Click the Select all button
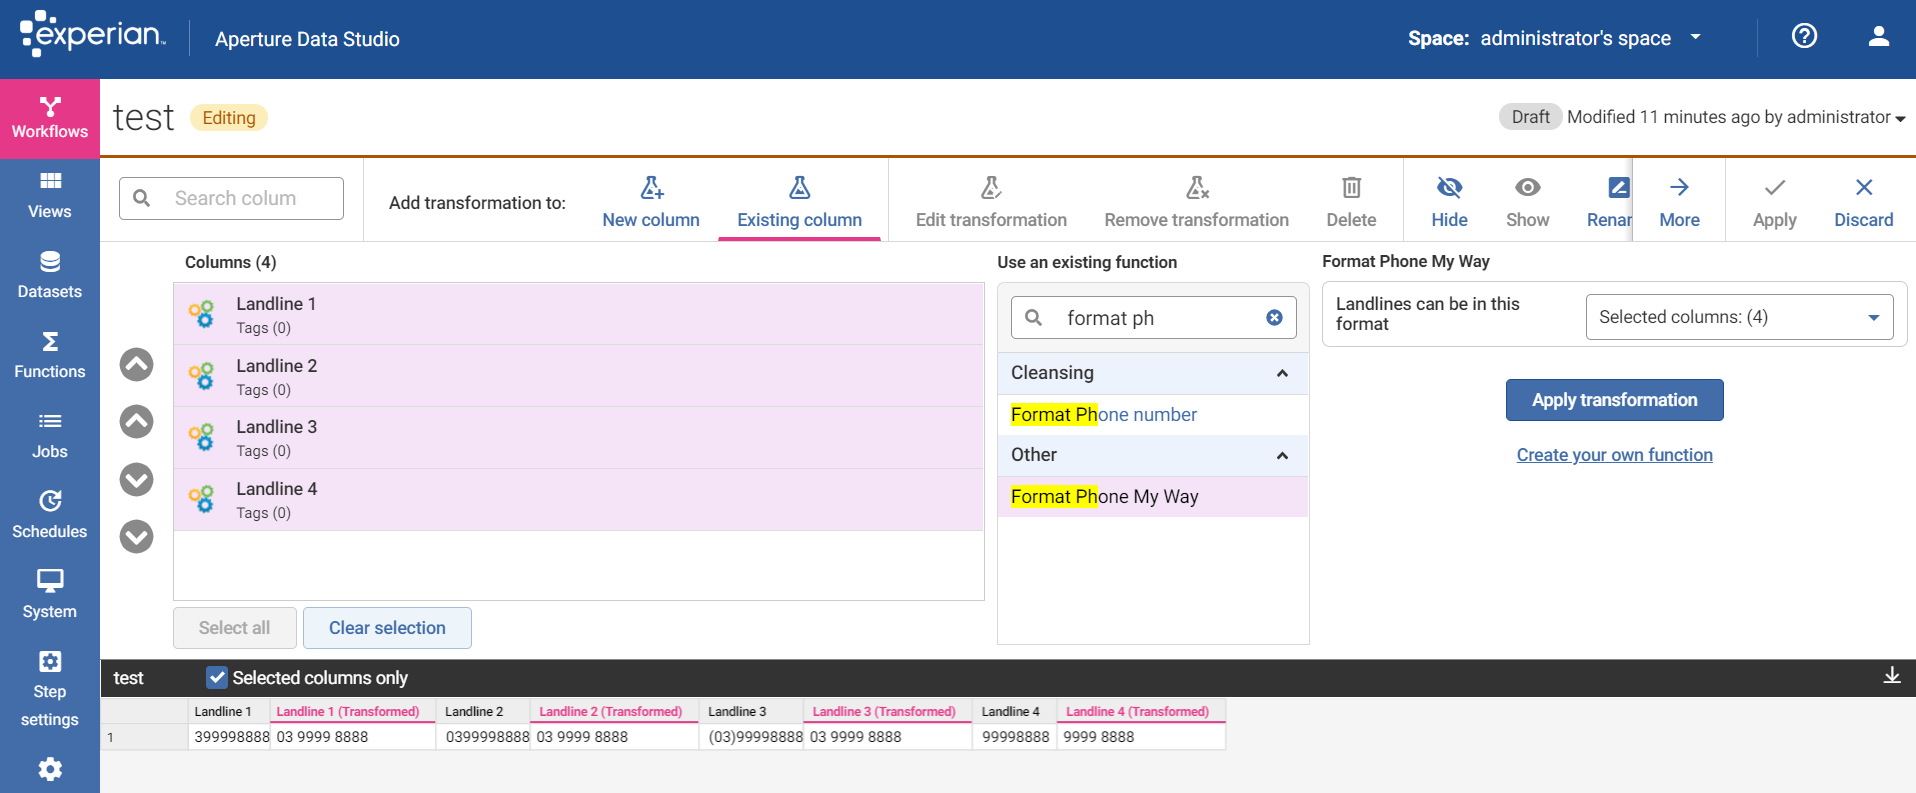 [x=235, y=627]
